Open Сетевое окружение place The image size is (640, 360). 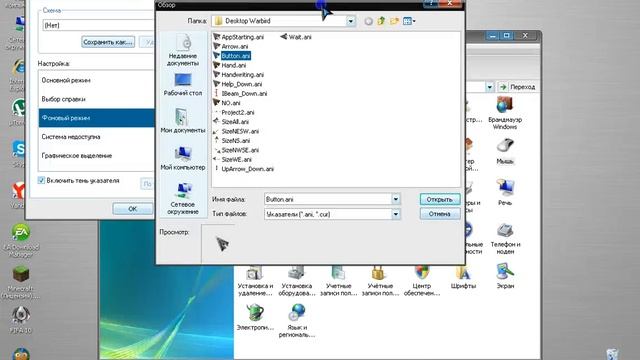(x=183, y=198)
